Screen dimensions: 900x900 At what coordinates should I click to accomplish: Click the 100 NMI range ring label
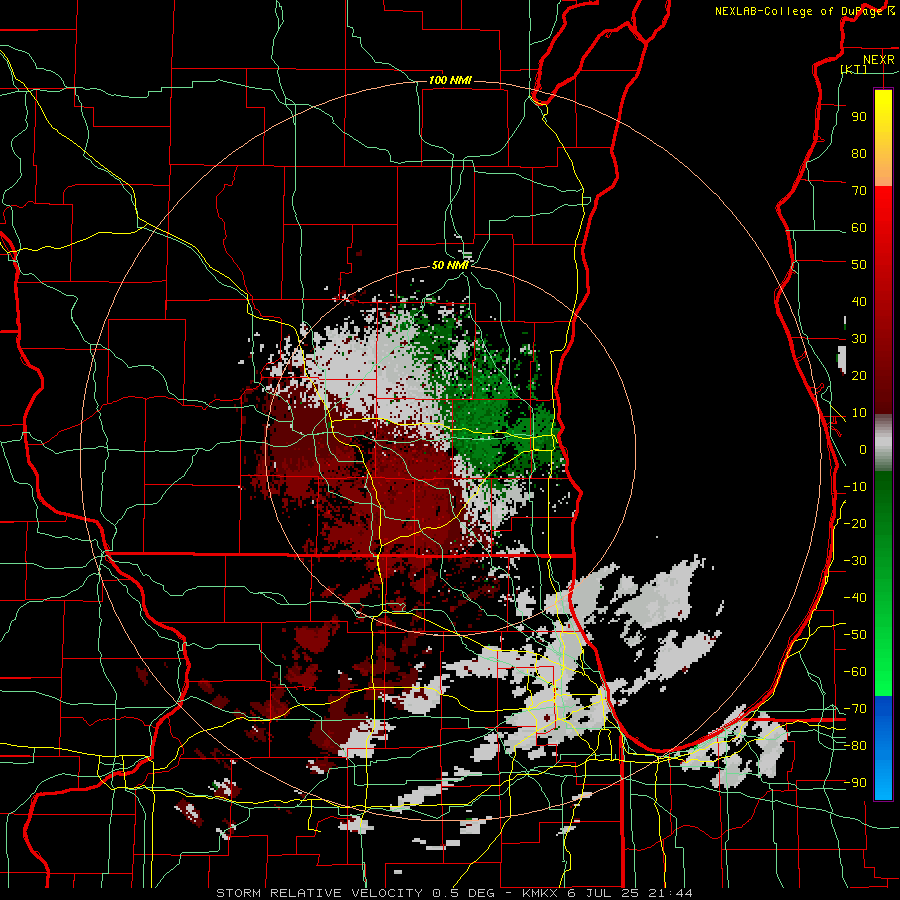[x=450, y=80]
